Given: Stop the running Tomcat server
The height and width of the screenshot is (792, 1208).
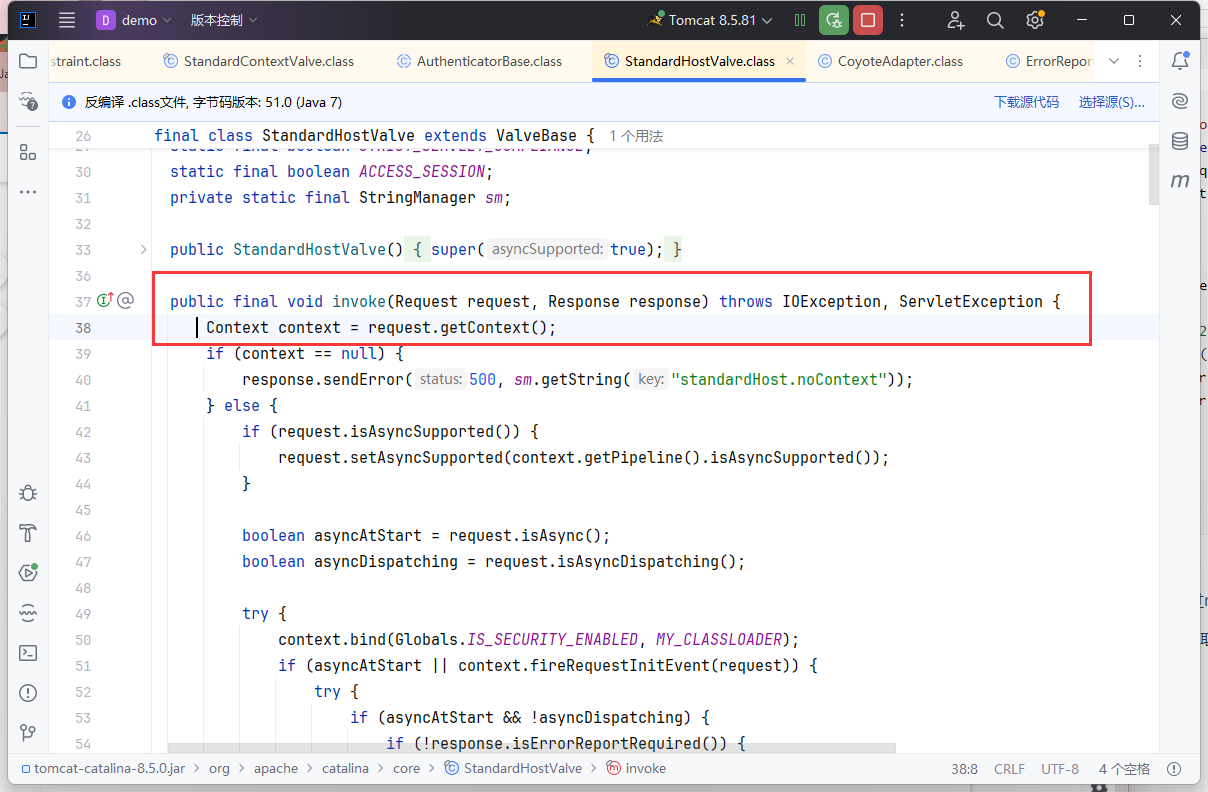Looking at the screenshot, I should point(867,20).
